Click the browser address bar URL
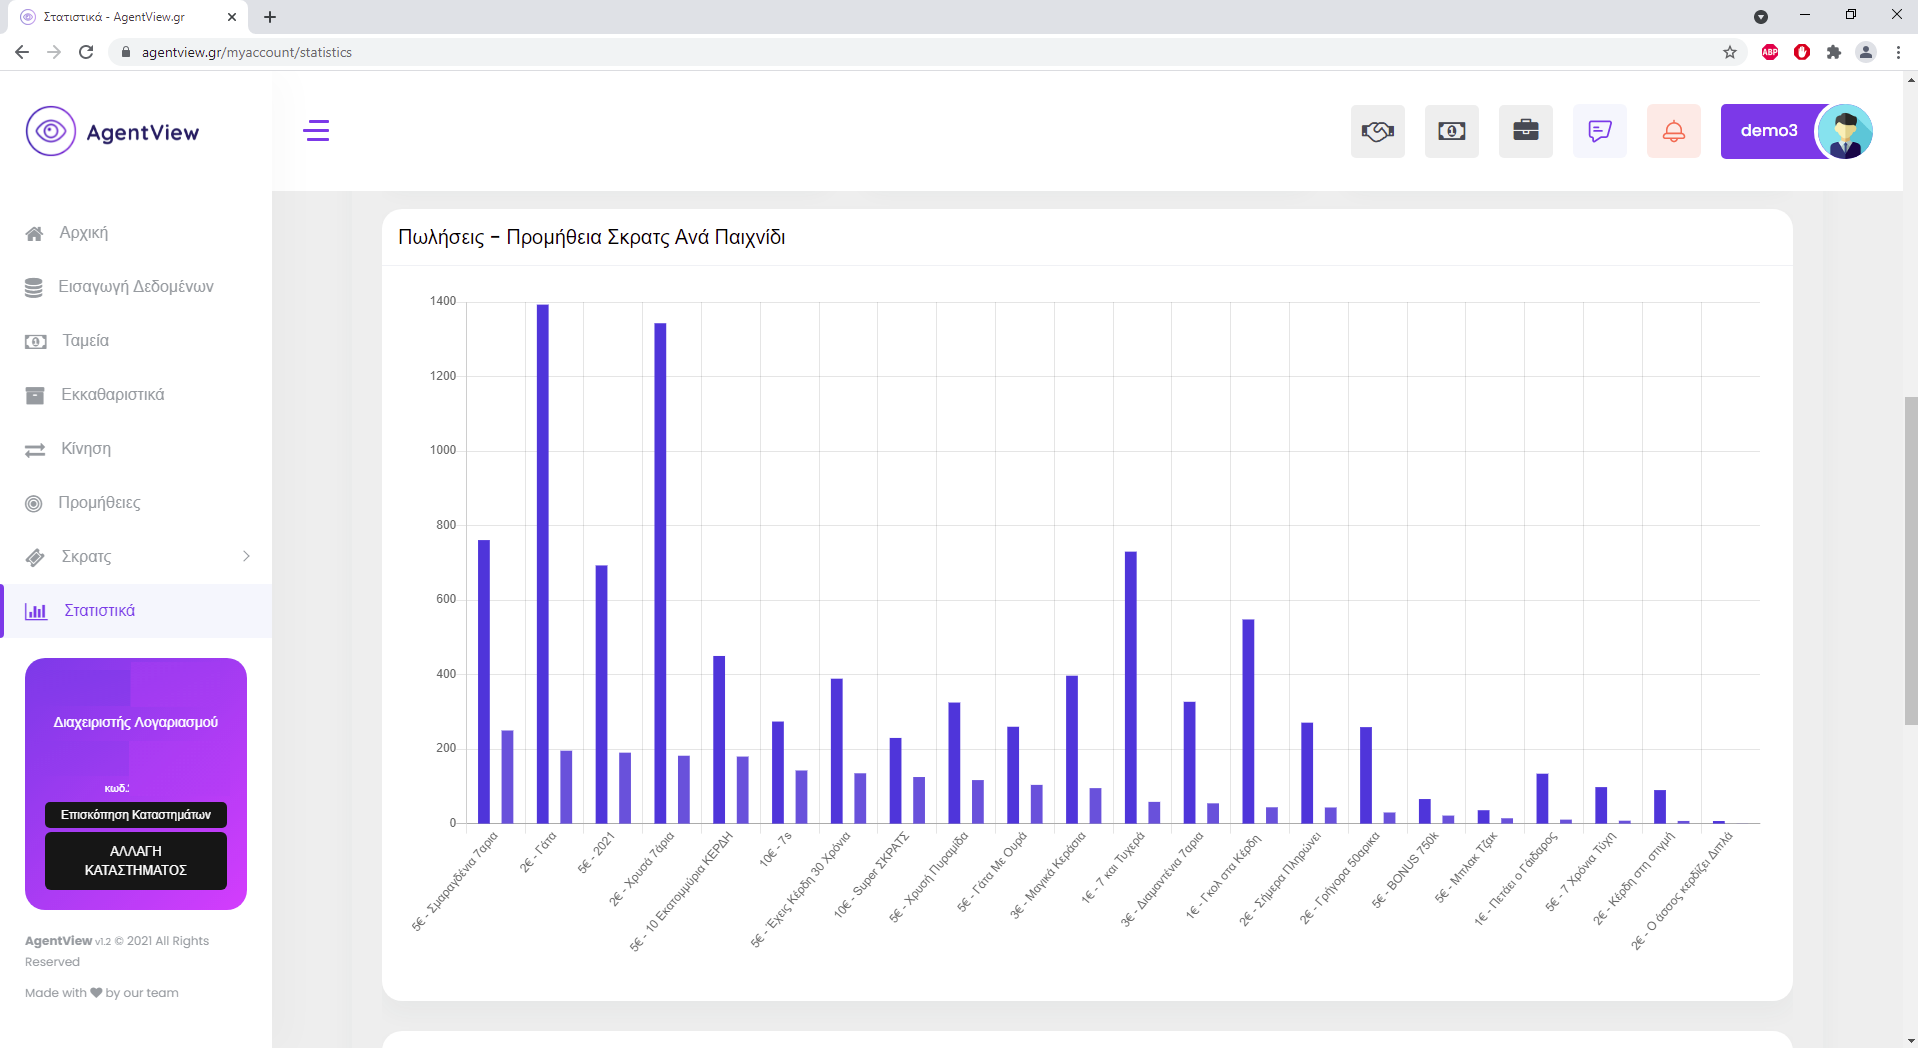This screenshot has height=1048, width=1918. (247, 52)
